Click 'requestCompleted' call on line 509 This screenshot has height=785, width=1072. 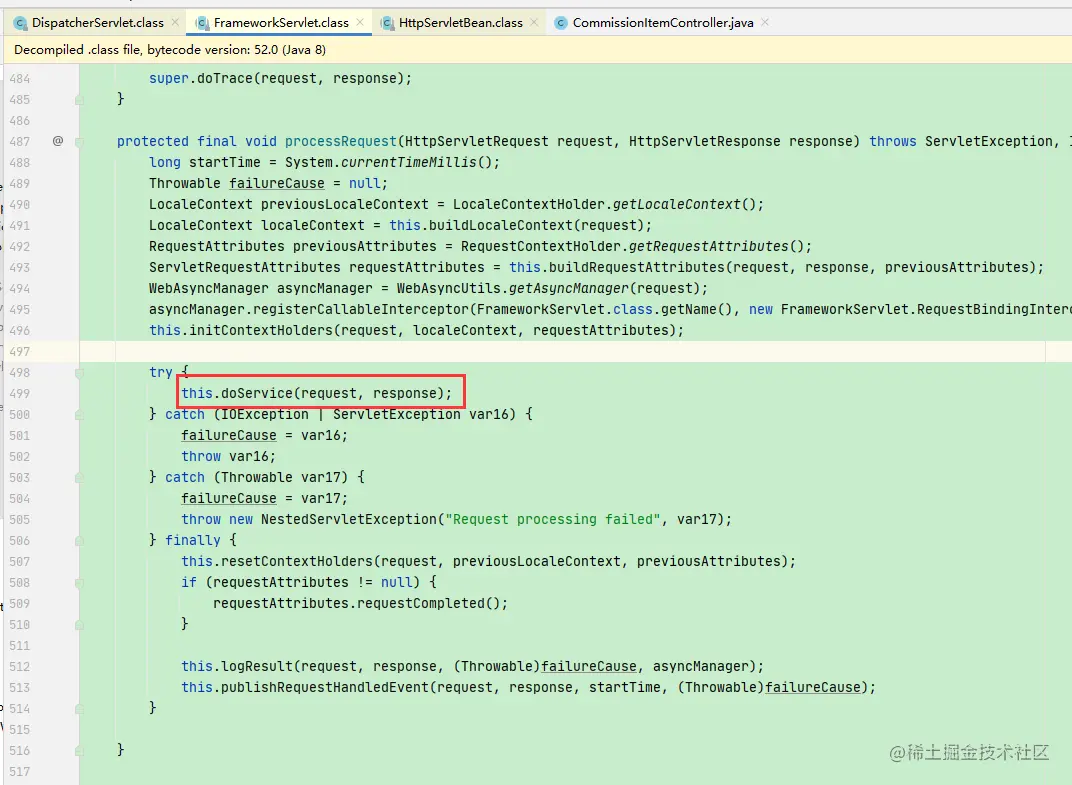pyautogui.click(x=420, y=604)
